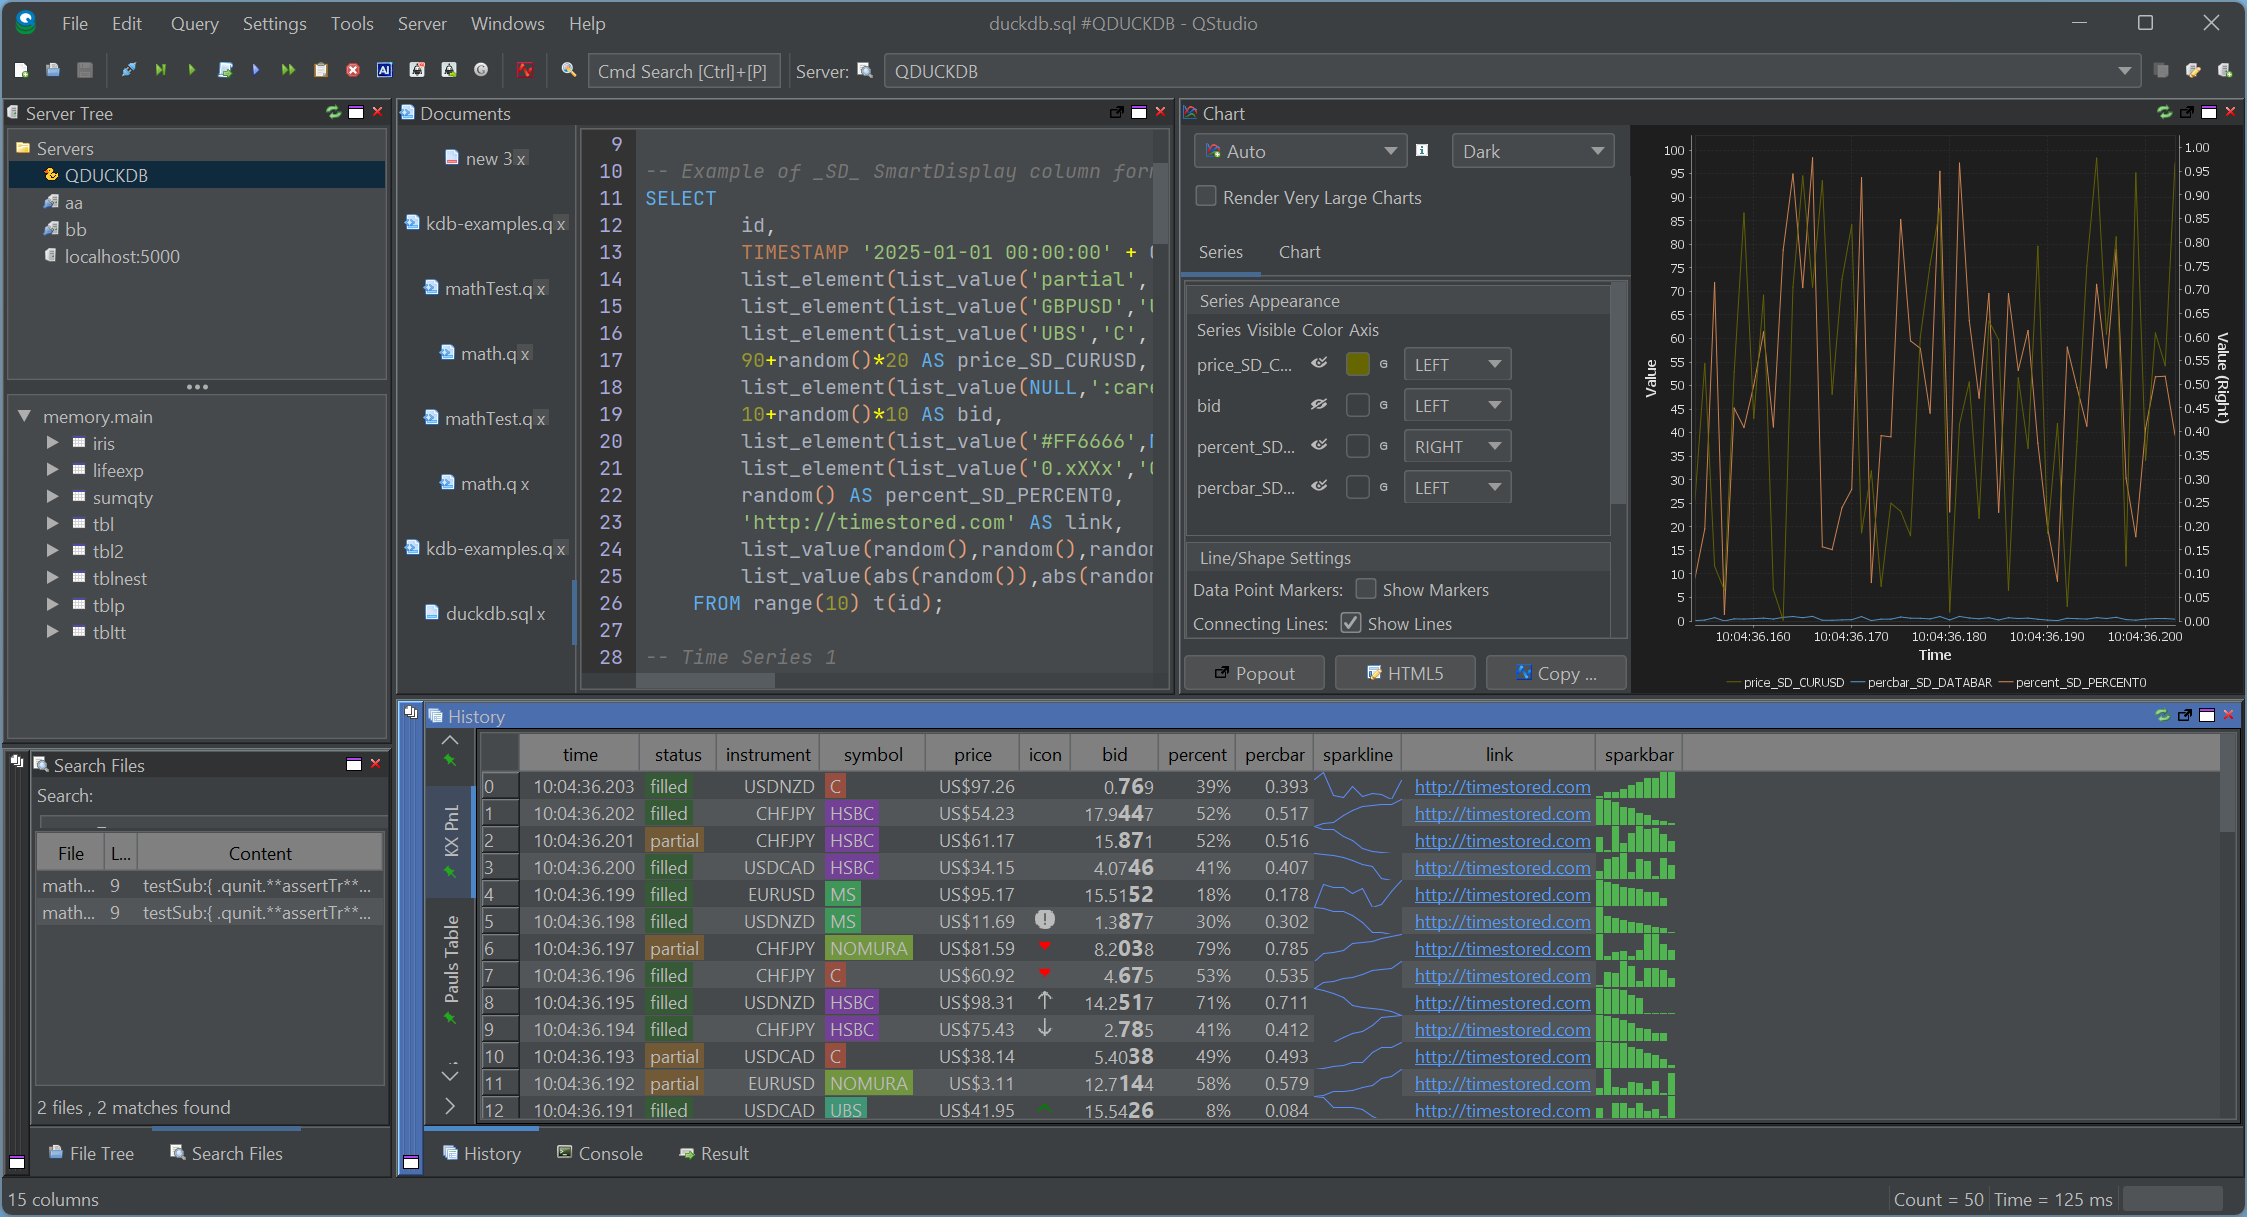Click the clipboard paste toolbar icon
The width and height of the screenshot is (2247, 1217).
click(321, 70)
